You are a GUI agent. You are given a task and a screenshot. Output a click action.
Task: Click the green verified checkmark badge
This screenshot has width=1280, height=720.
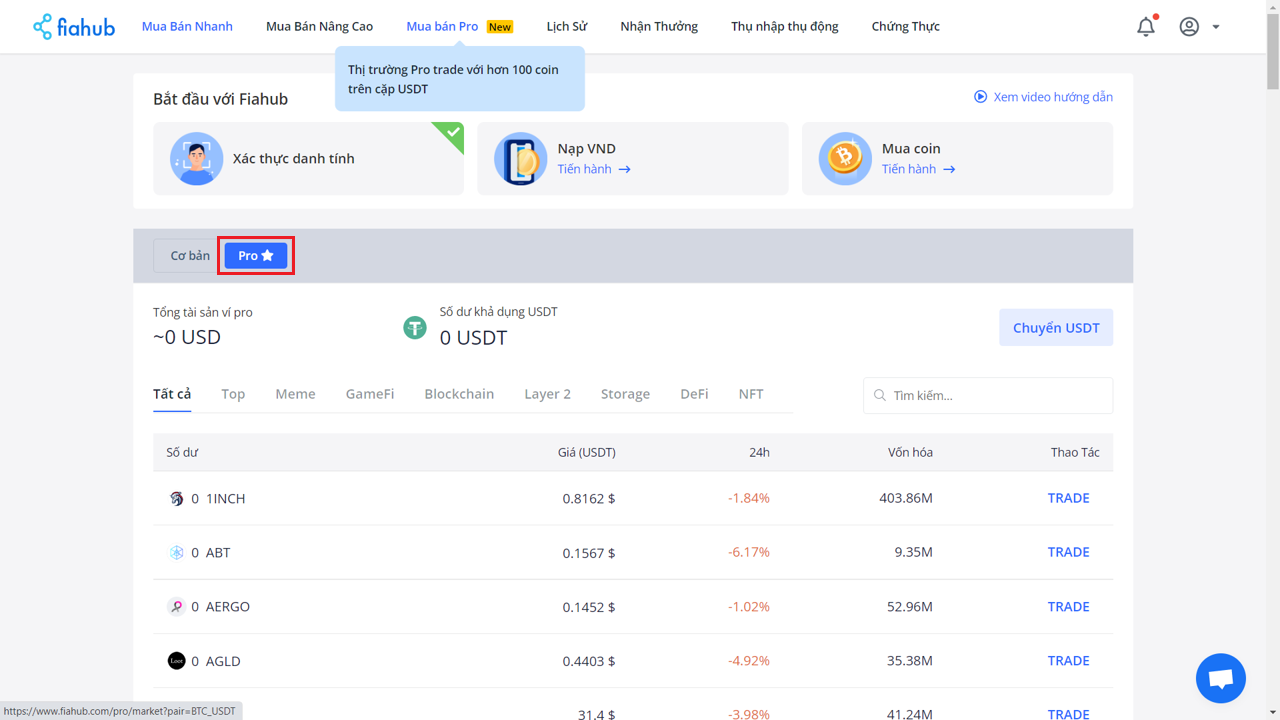[x=453, y=133]
